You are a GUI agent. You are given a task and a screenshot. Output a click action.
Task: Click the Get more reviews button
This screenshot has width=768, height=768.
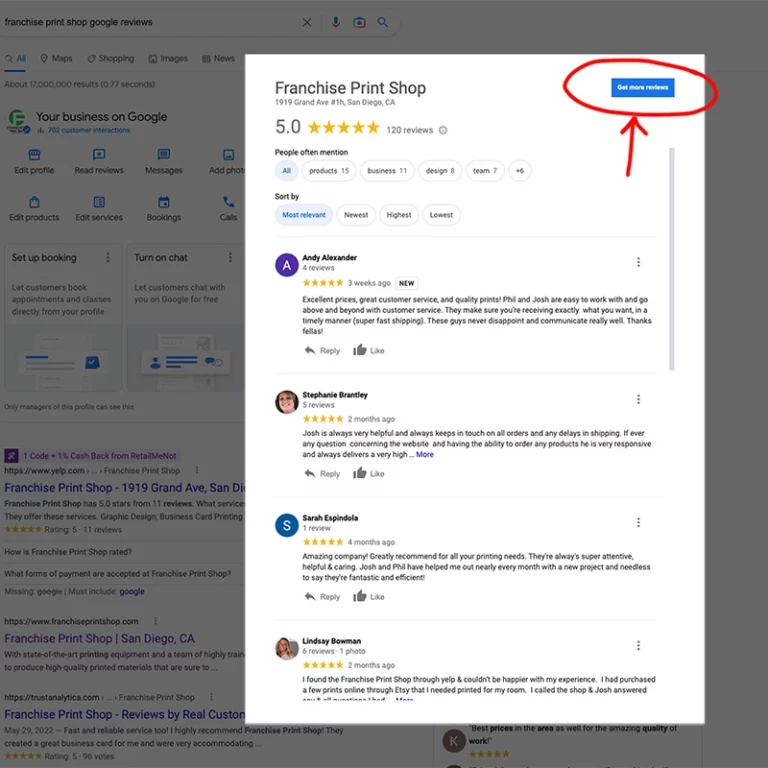pyautogui.click(x=643, y=88)
